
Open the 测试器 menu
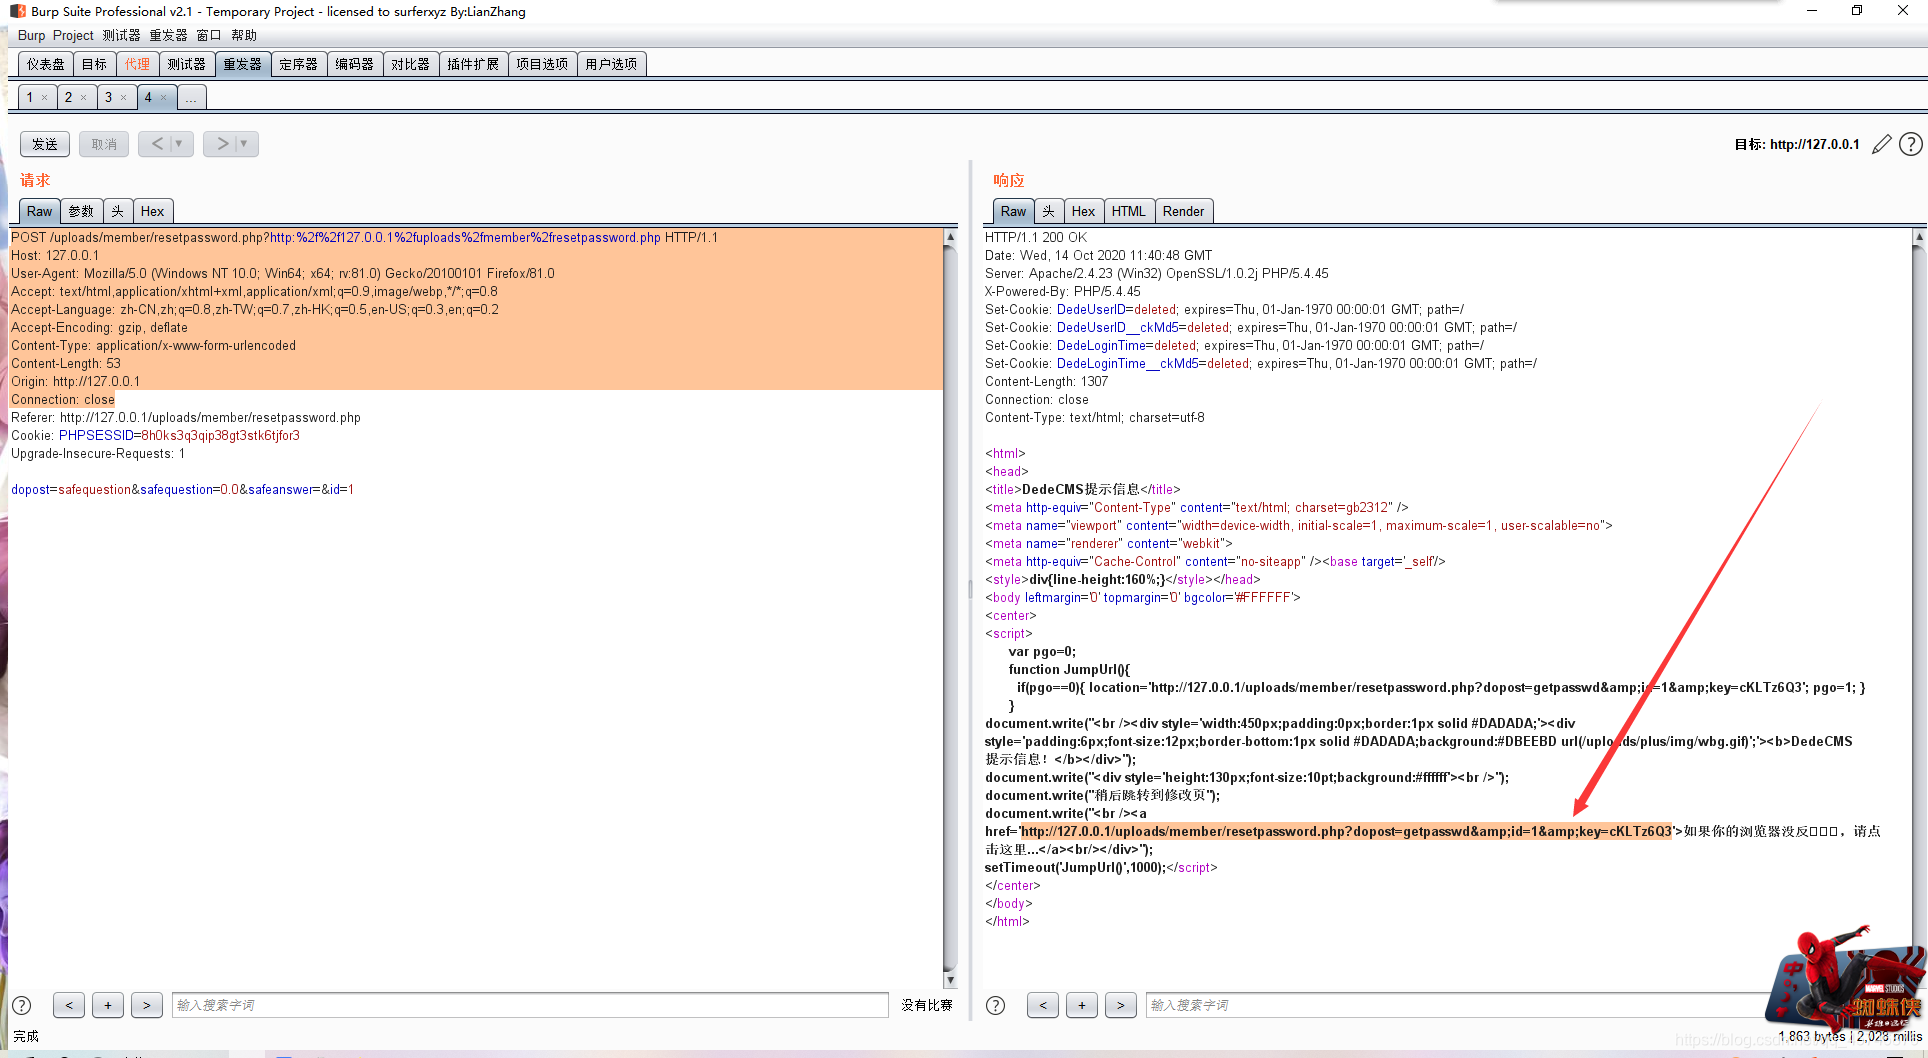(x=121, y=35)
